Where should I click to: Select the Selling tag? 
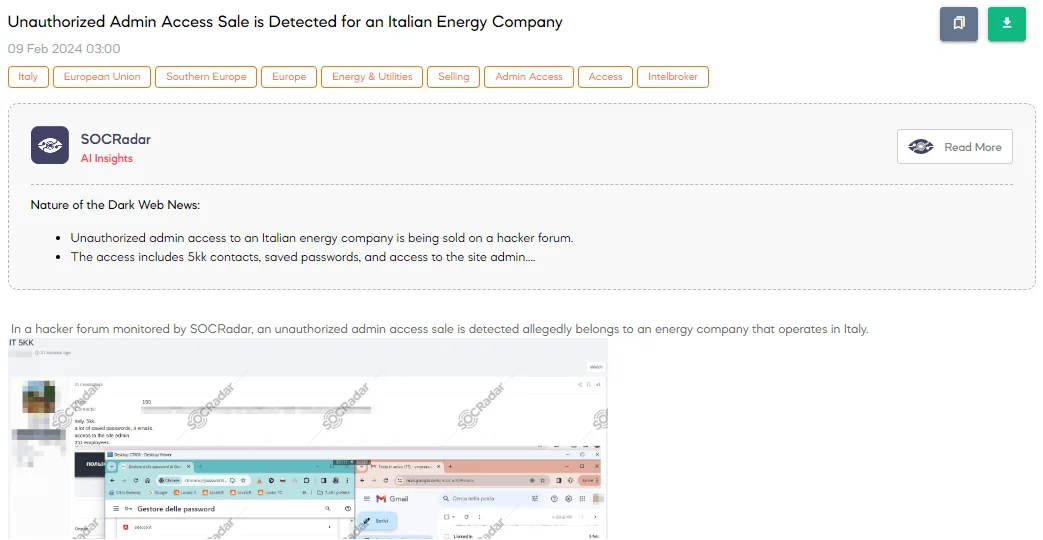pos(454,76)
